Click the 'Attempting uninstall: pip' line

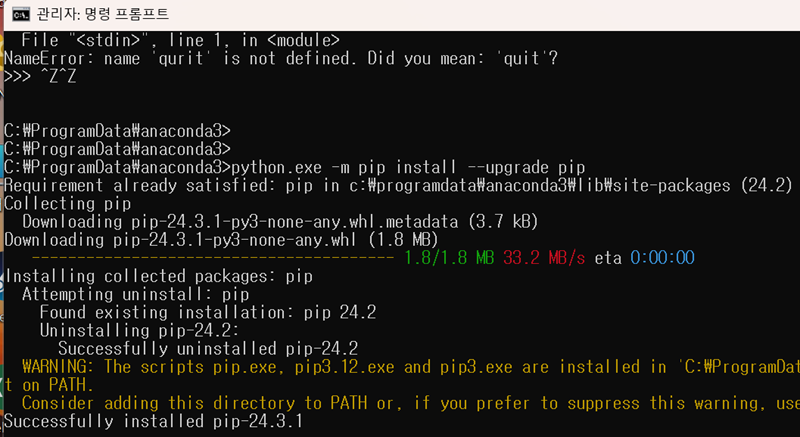[x=135, y=294]
